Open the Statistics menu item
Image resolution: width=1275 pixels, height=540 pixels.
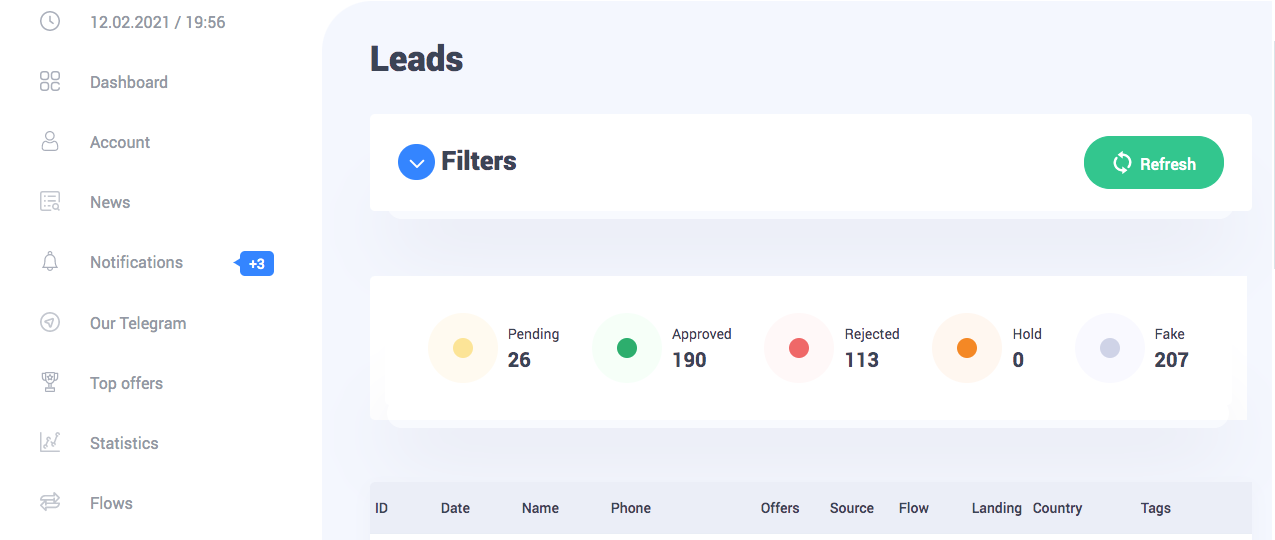(124, 443)
